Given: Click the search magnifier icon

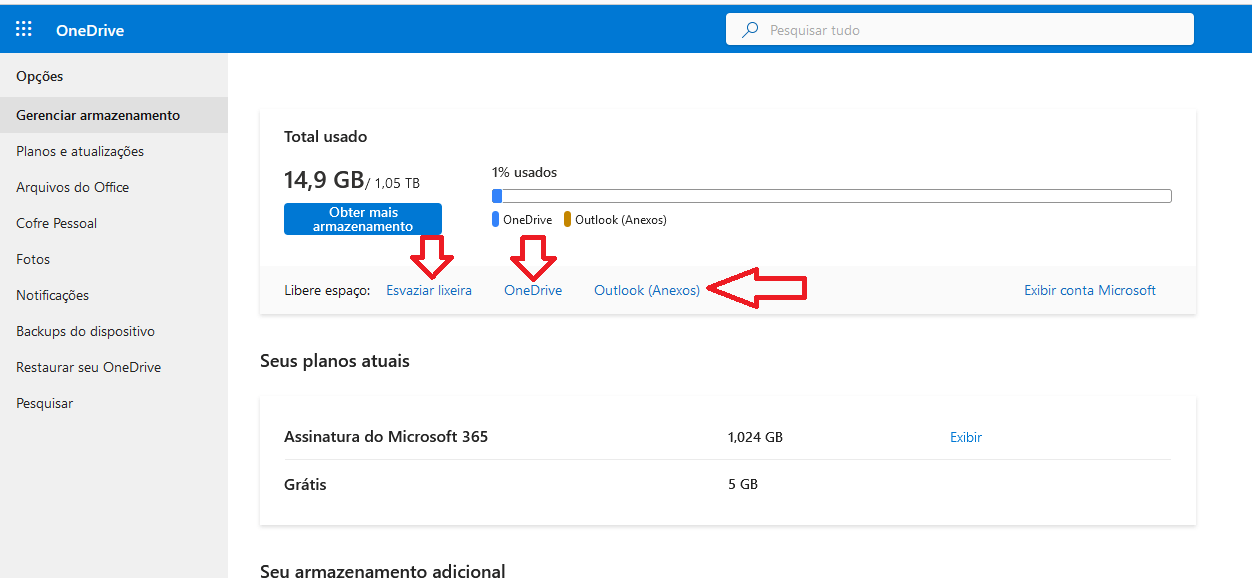Looking at the screenshot, I should [x=750, y=30].
